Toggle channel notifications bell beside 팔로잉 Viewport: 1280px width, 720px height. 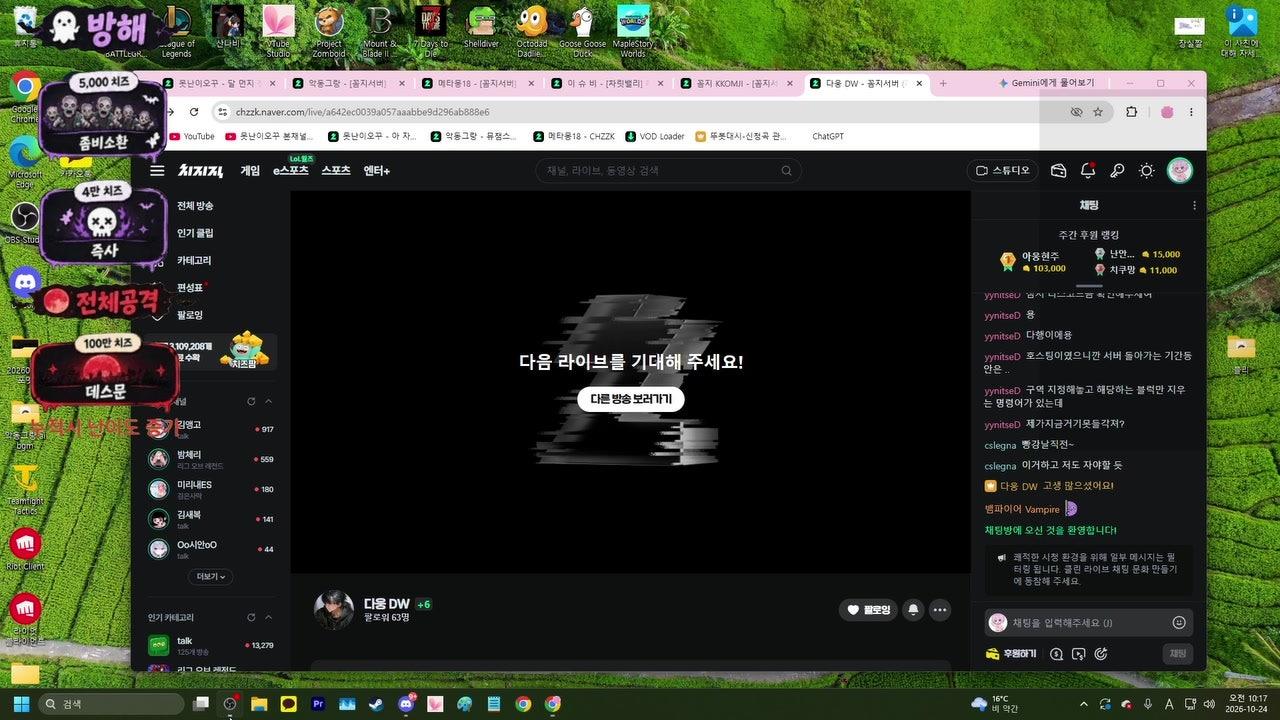click(912, 609)
